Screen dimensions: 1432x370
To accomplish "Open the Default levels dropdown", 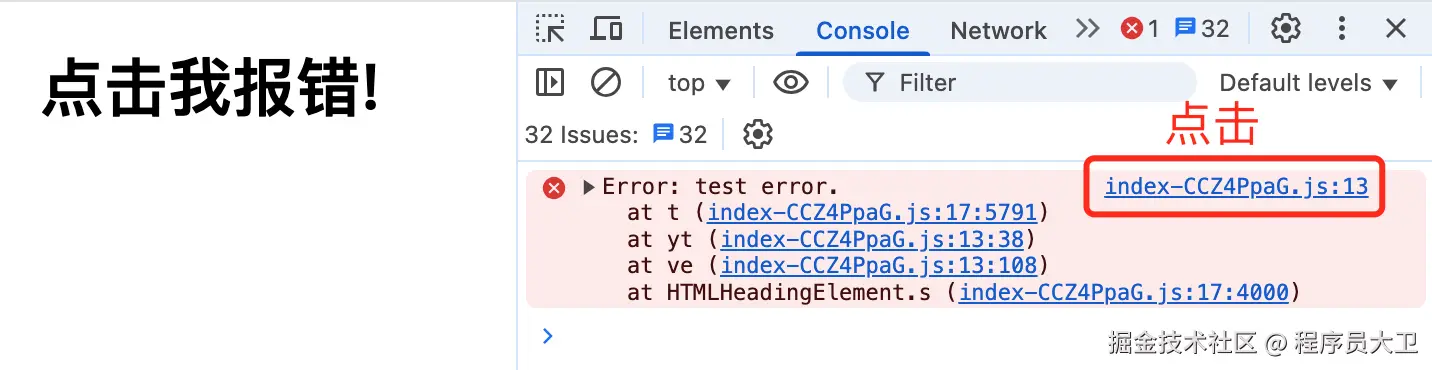I will pos(1308,83).
